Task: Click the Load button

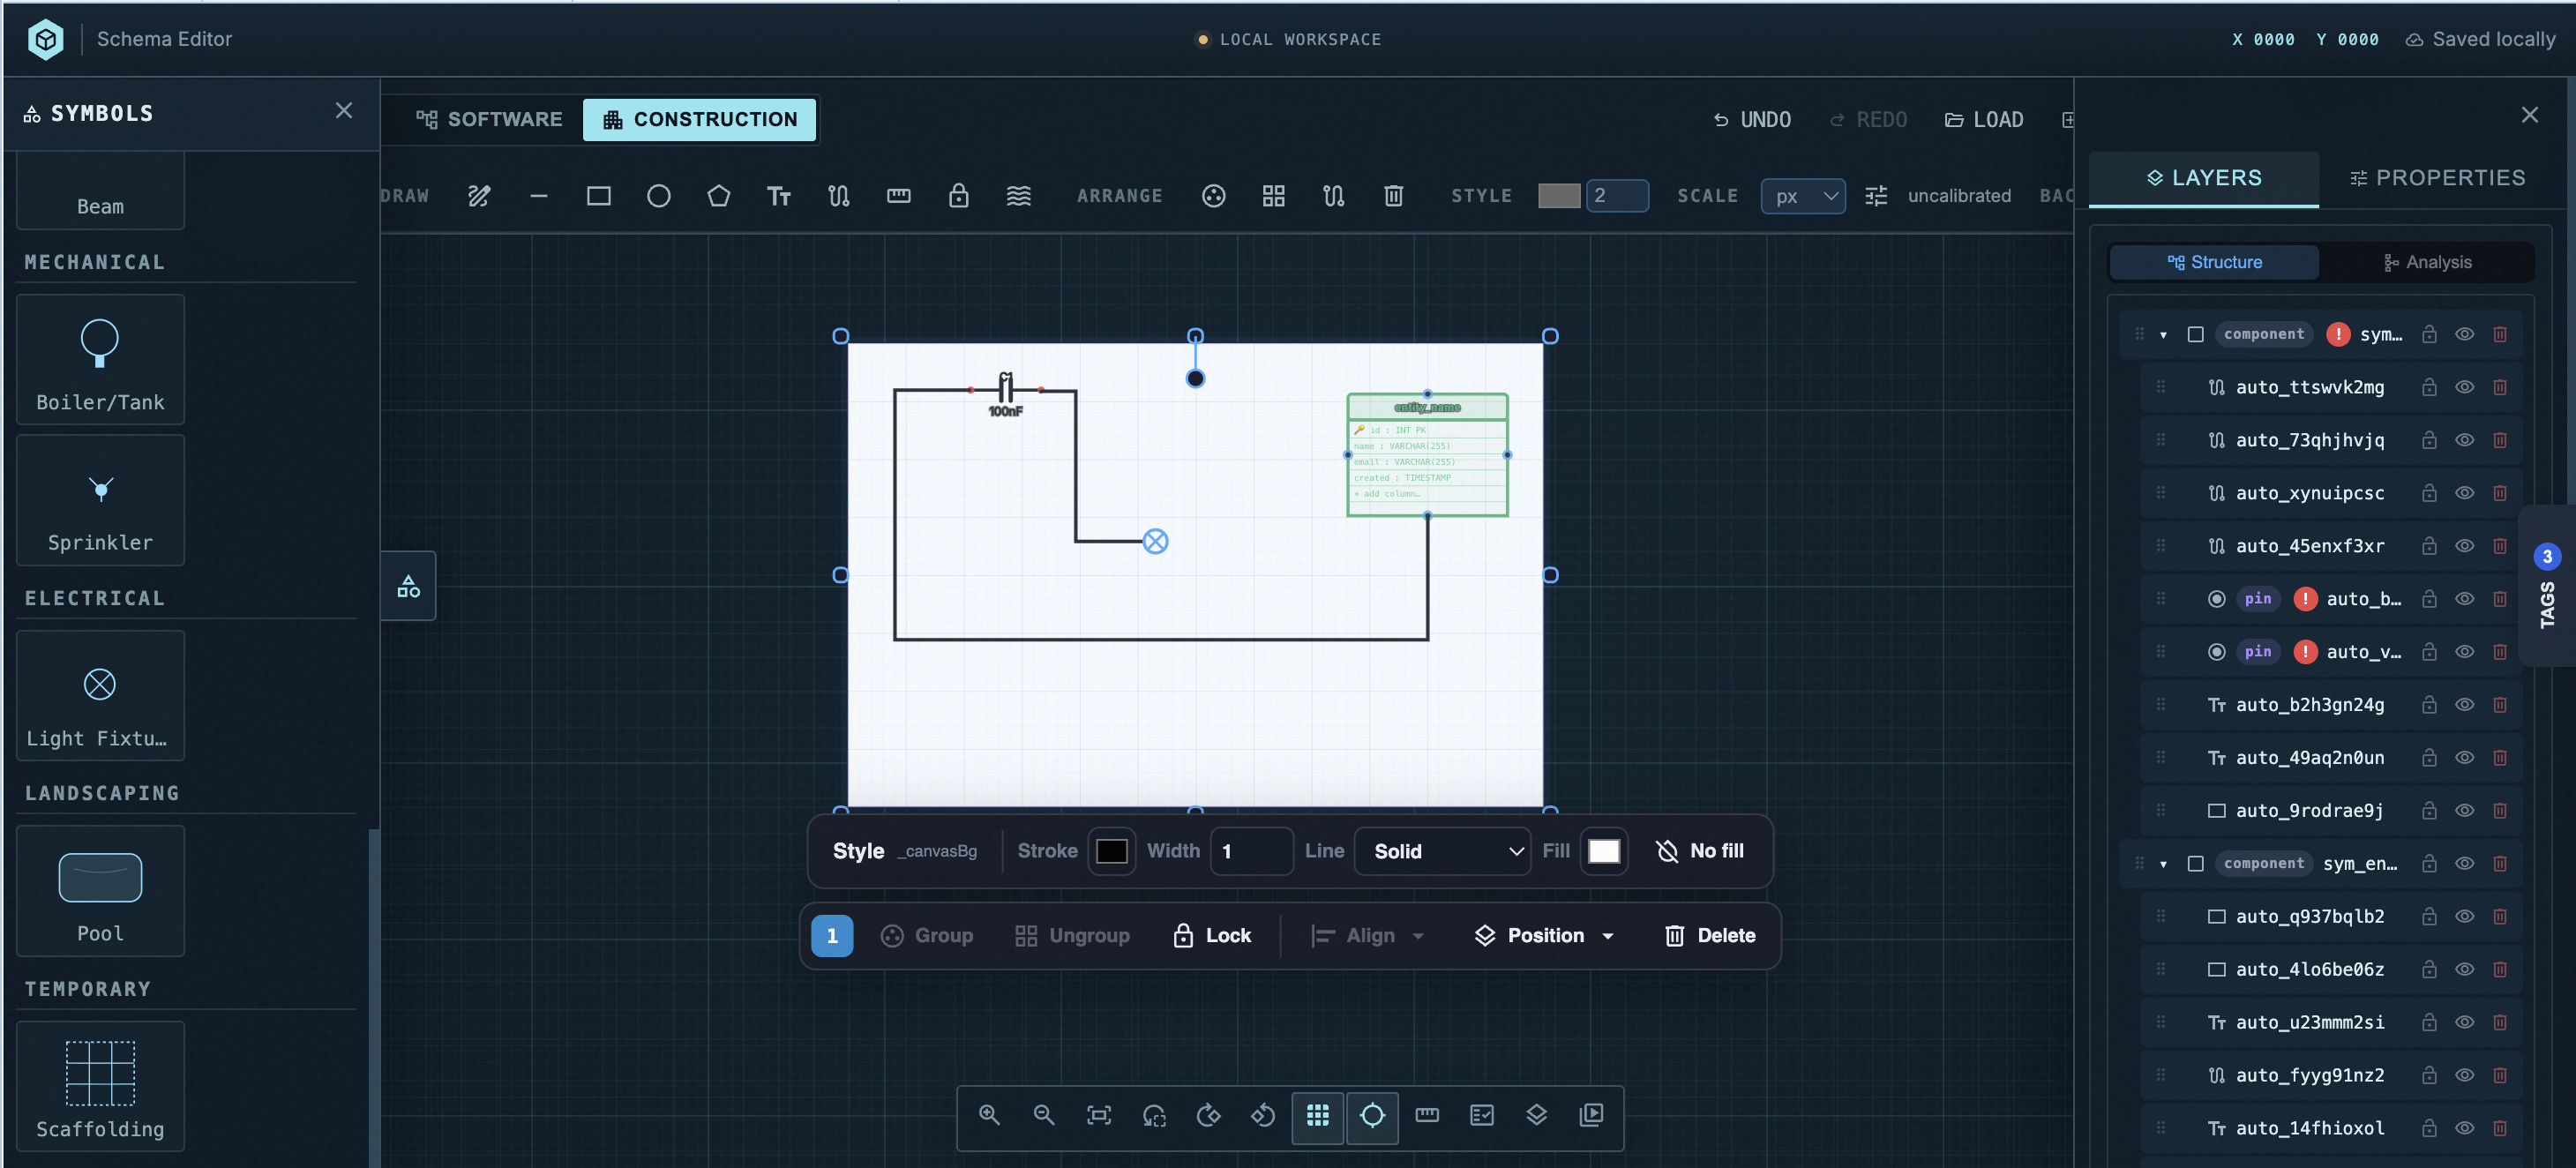Action: click(x=1984, y=120)
